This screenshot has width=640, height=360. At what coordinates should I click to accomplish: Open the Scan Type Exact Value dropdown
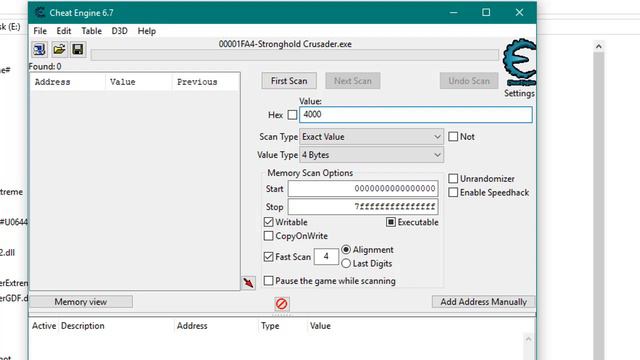pyautogui.click(x=371, y=137)
